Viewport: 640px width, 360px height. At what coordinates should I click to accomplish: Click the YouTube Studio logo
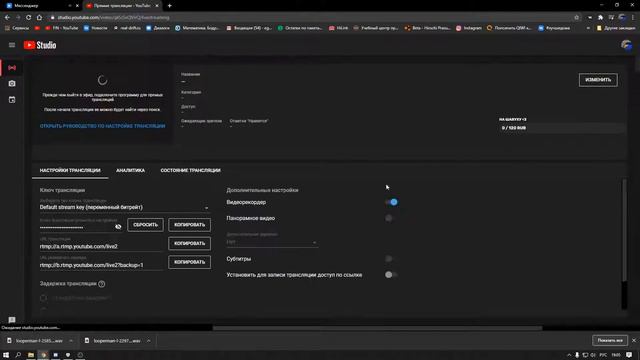[40, 45]
